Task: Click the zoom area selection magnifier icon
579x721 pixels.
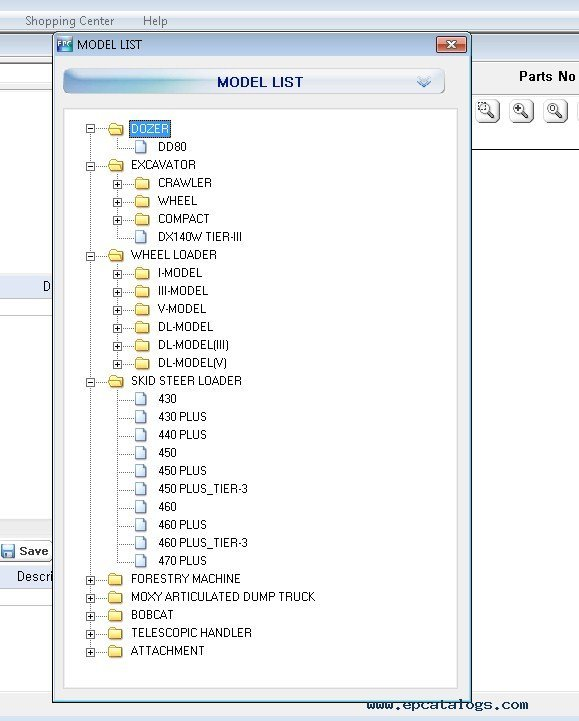Action: tap(487, 111)
